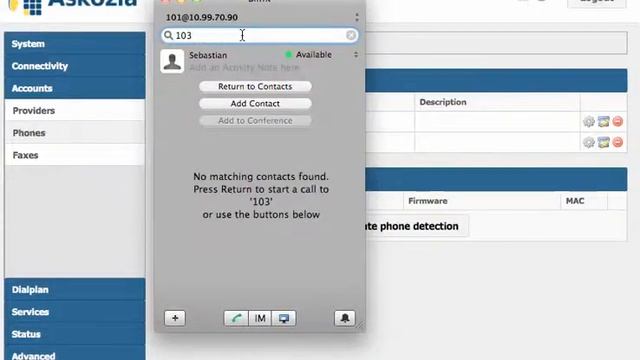Expand the Status section in sidebar
640x360 pixels.
tap(75, 334)
